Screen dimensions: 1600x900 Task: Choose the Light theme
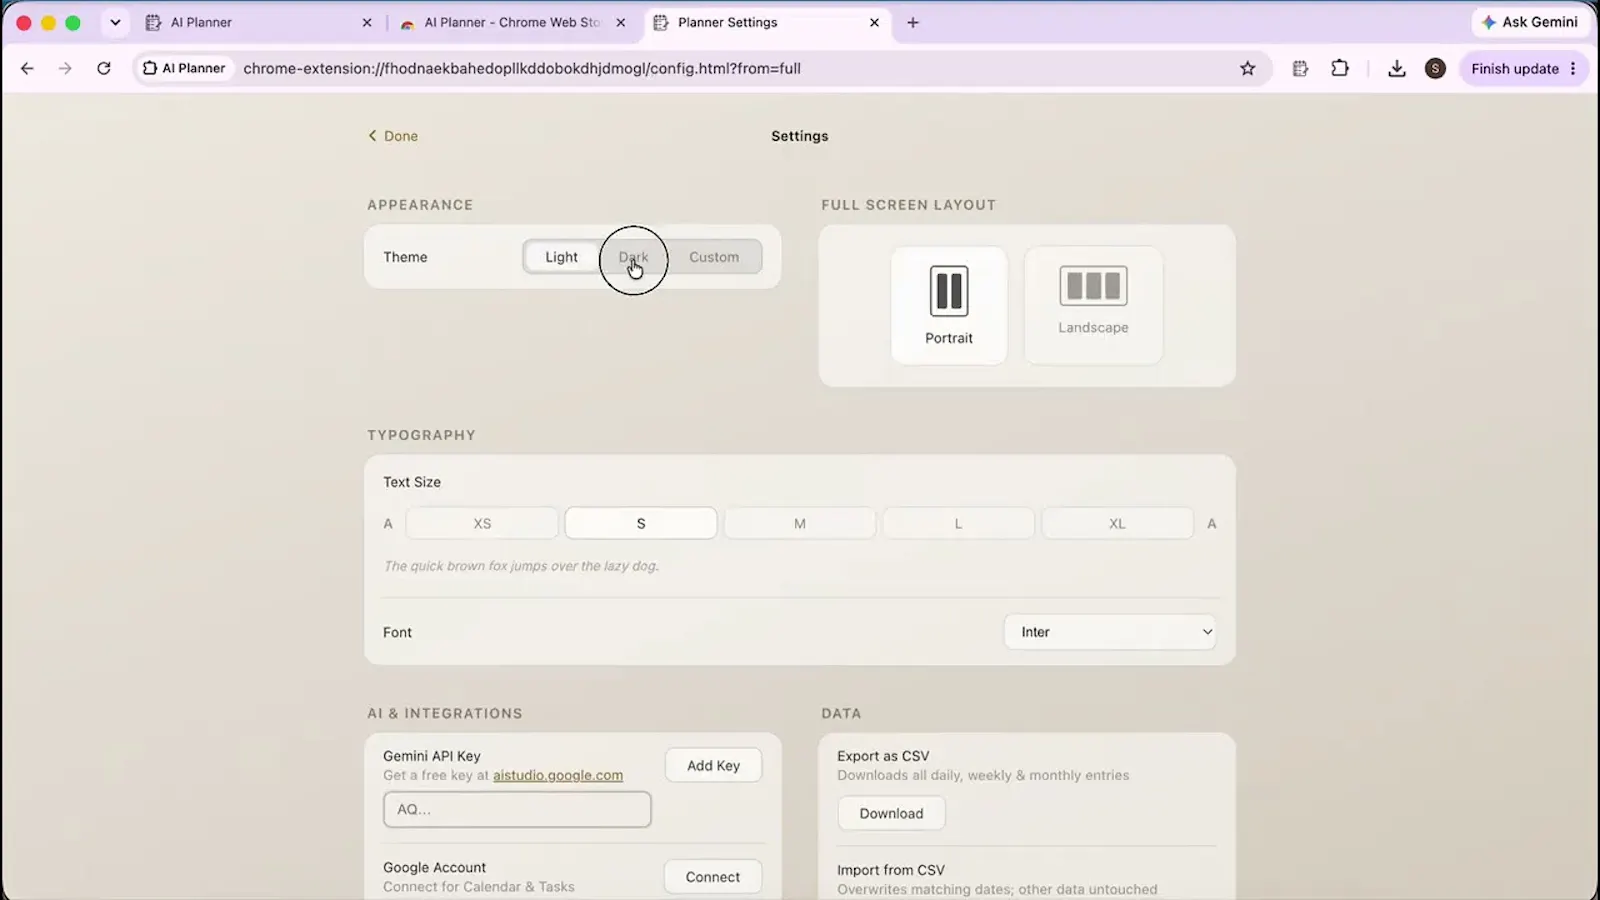click(x=561, y=257)
